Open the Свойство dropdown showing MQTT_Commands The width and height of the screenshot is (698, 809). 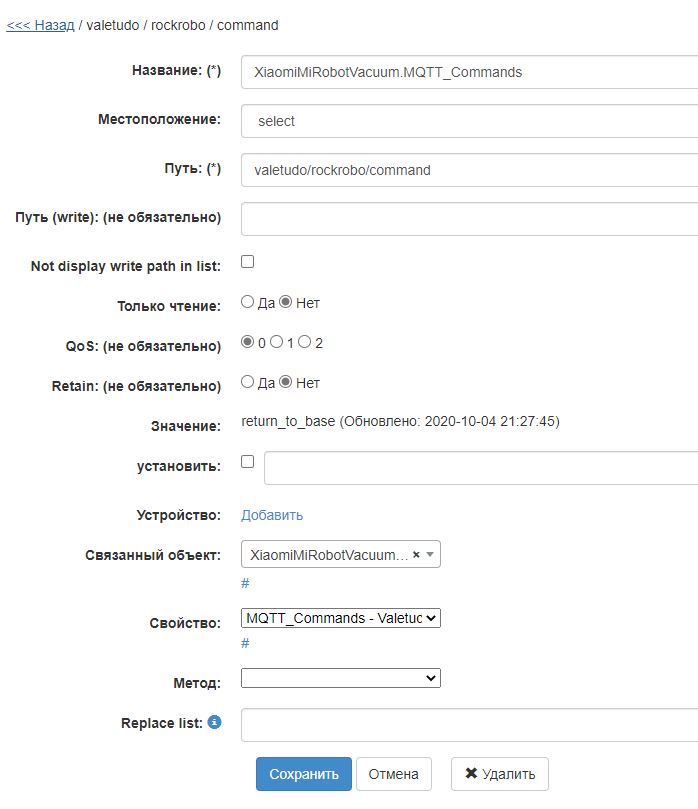pyautogui.click(x=340, y=618)
